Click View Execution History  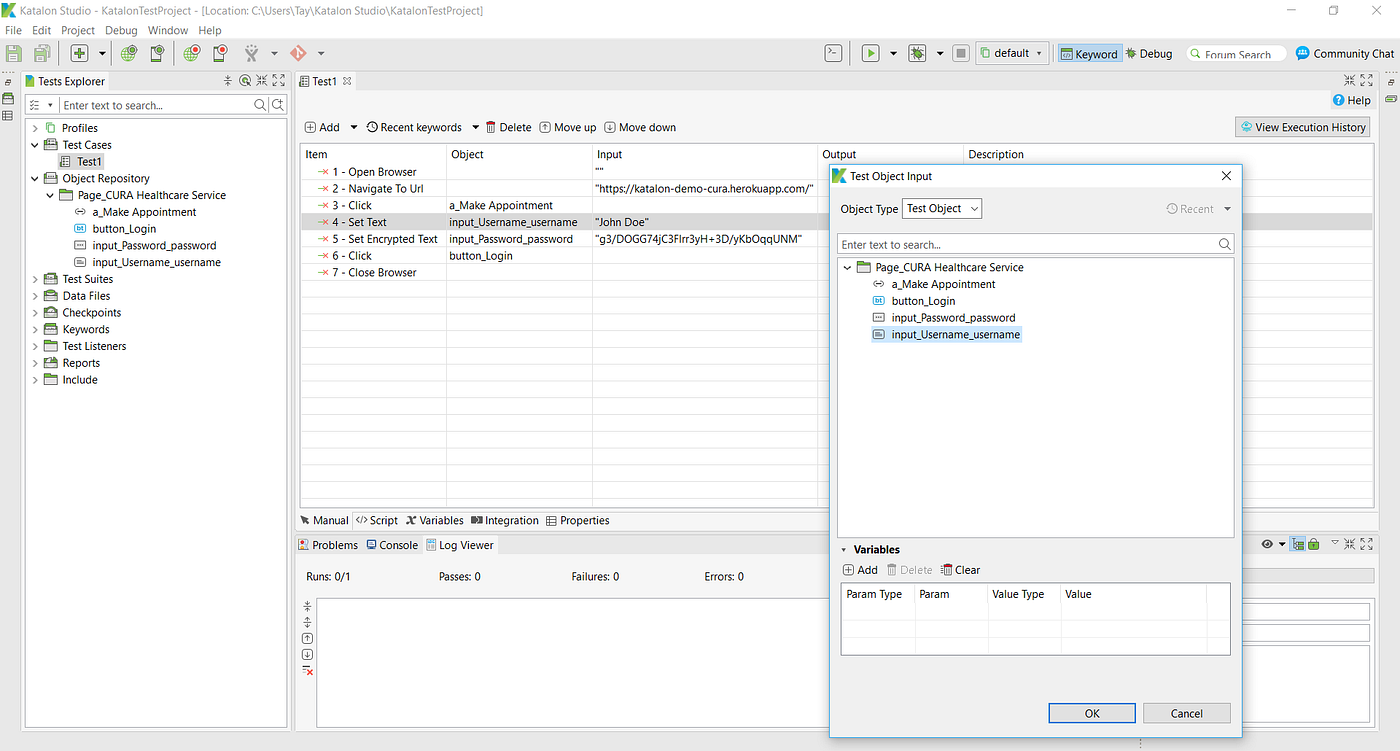click(x=1302, y=127)
